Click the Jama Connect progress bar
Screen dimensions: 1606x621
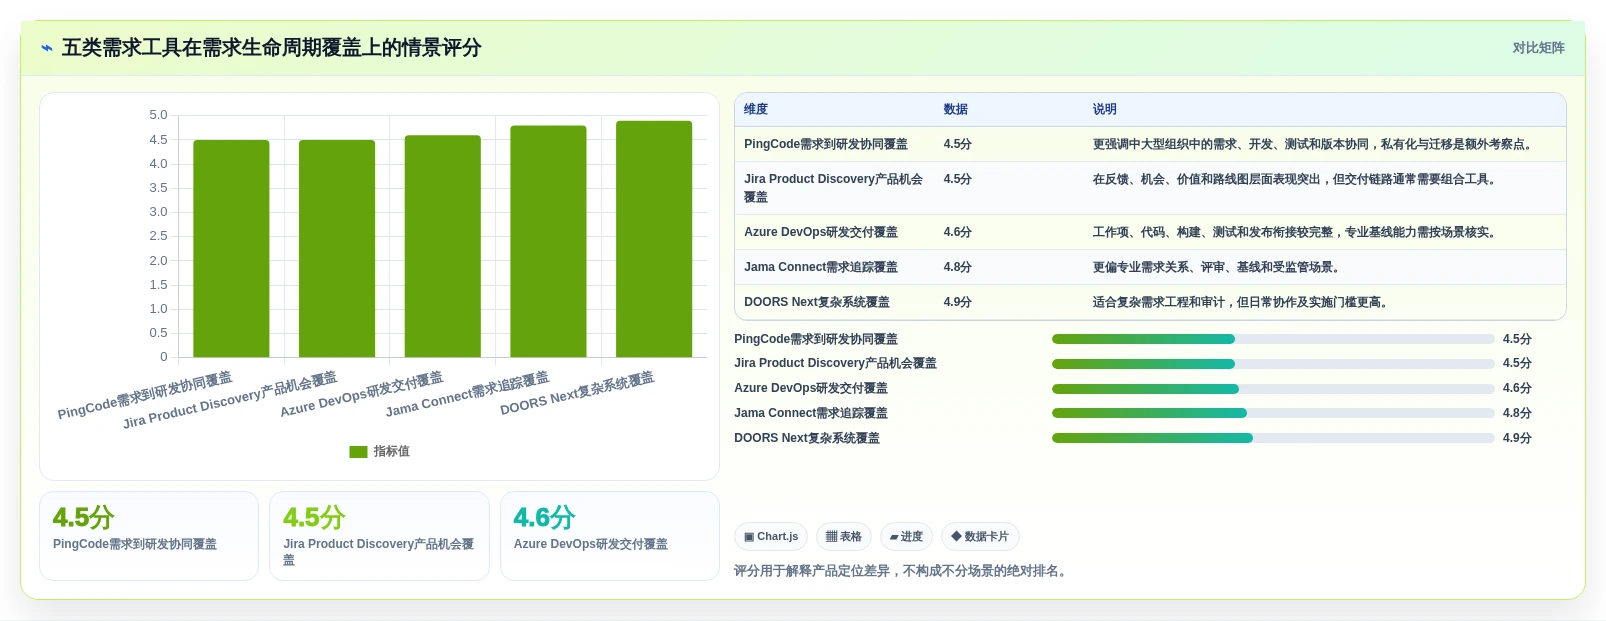coord(1273,413)
